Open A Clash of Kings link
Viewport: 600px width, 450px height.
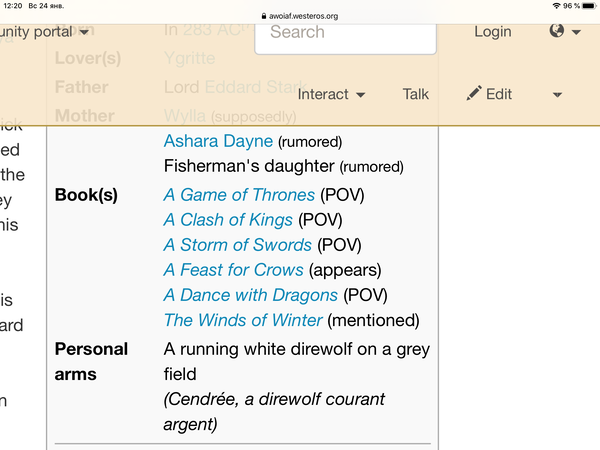(x=228, y=220)
